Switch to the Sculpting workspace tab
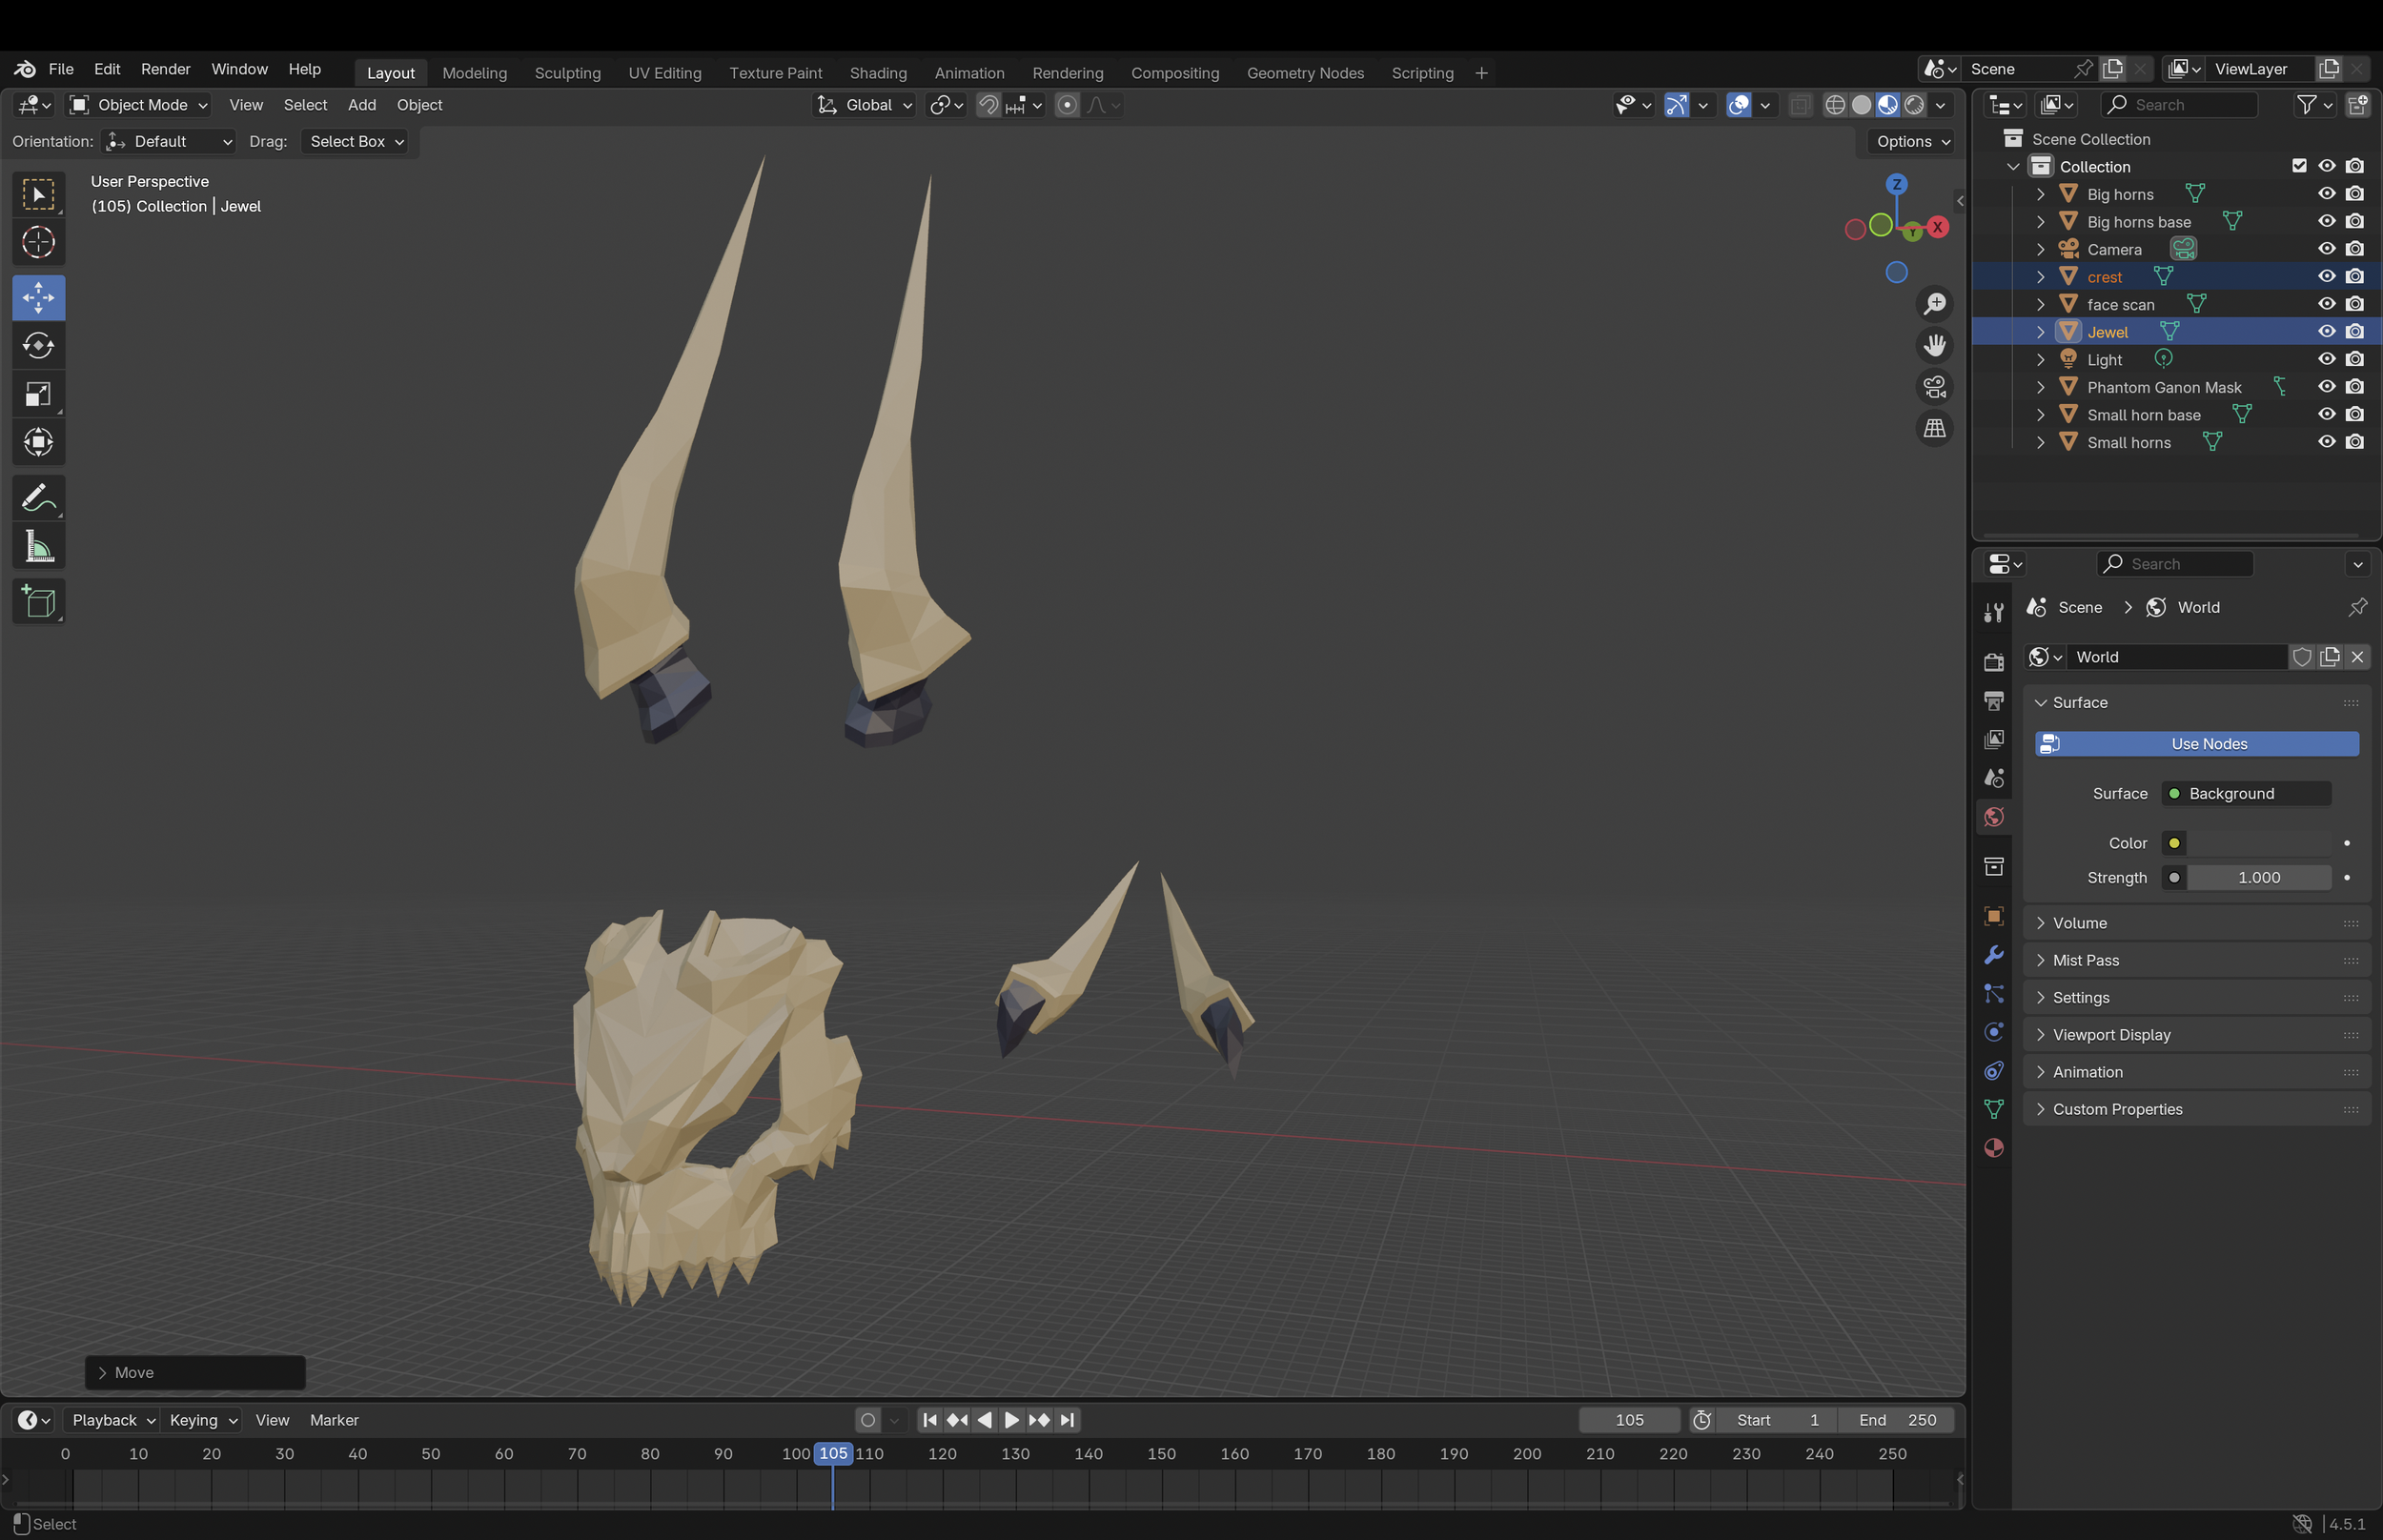Viewport: 2383px width, 1540px height. 567,73
